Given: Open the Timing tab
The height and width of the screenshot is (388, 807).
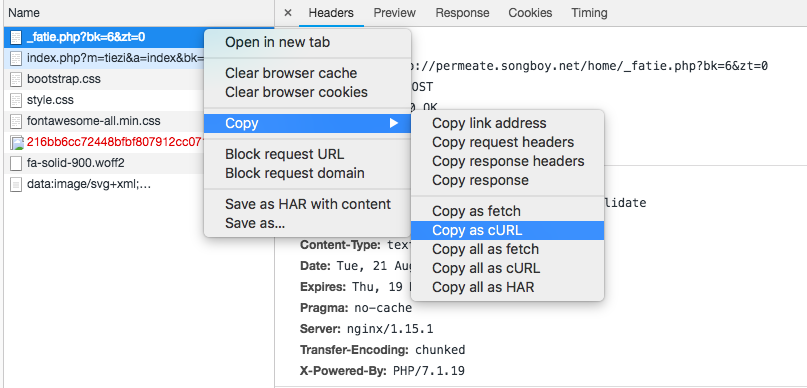Looking at the screenshot, I should [589, 13].
